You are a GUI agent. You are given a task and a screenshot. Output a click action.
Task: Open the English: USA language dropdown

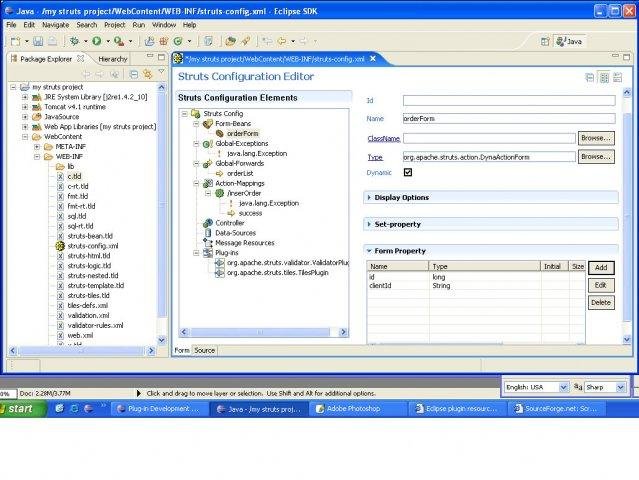click(564, 387)
